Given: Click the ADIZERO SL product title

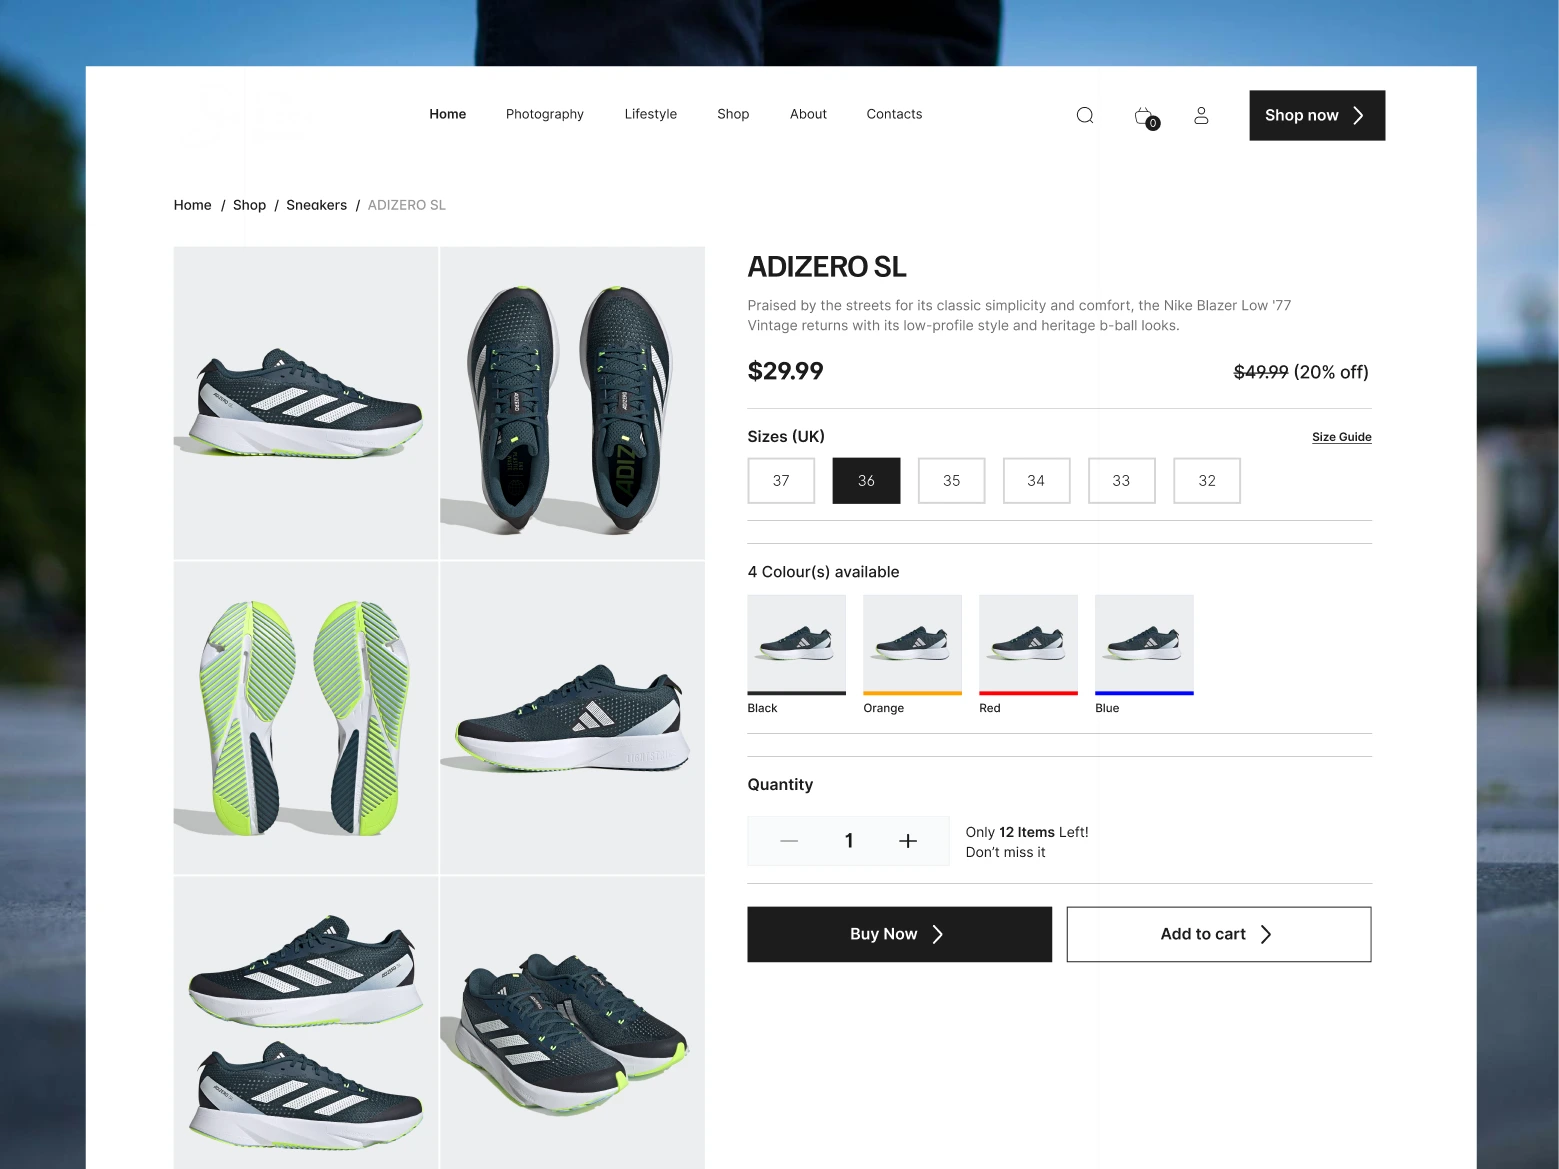Looking at the screenshot, I should coord(827,267).
